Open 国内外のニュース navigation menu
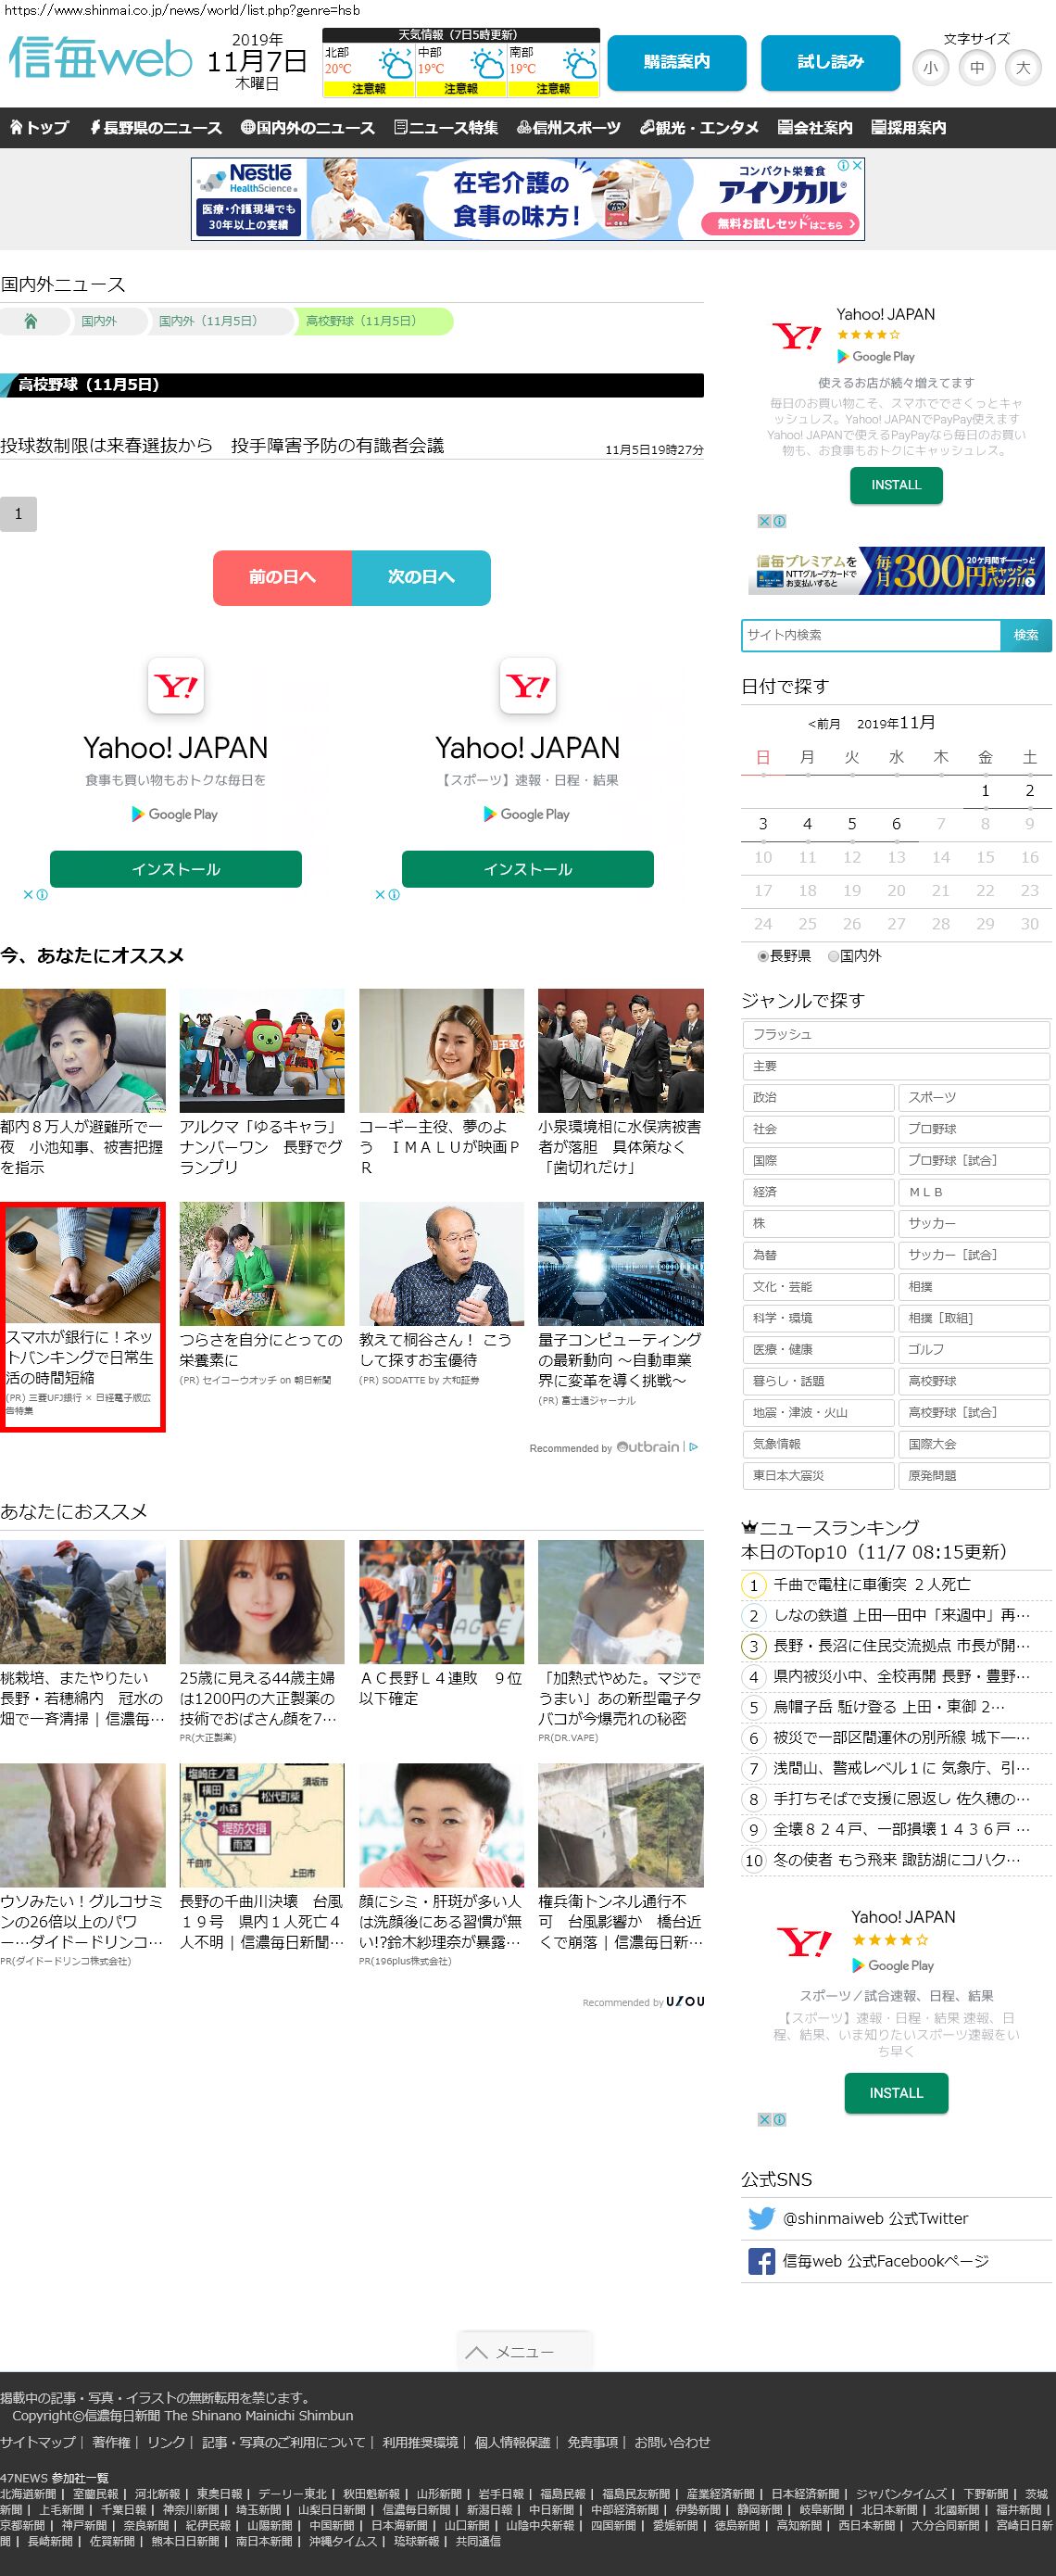Screen dimensions: 1056x2576 308,128
